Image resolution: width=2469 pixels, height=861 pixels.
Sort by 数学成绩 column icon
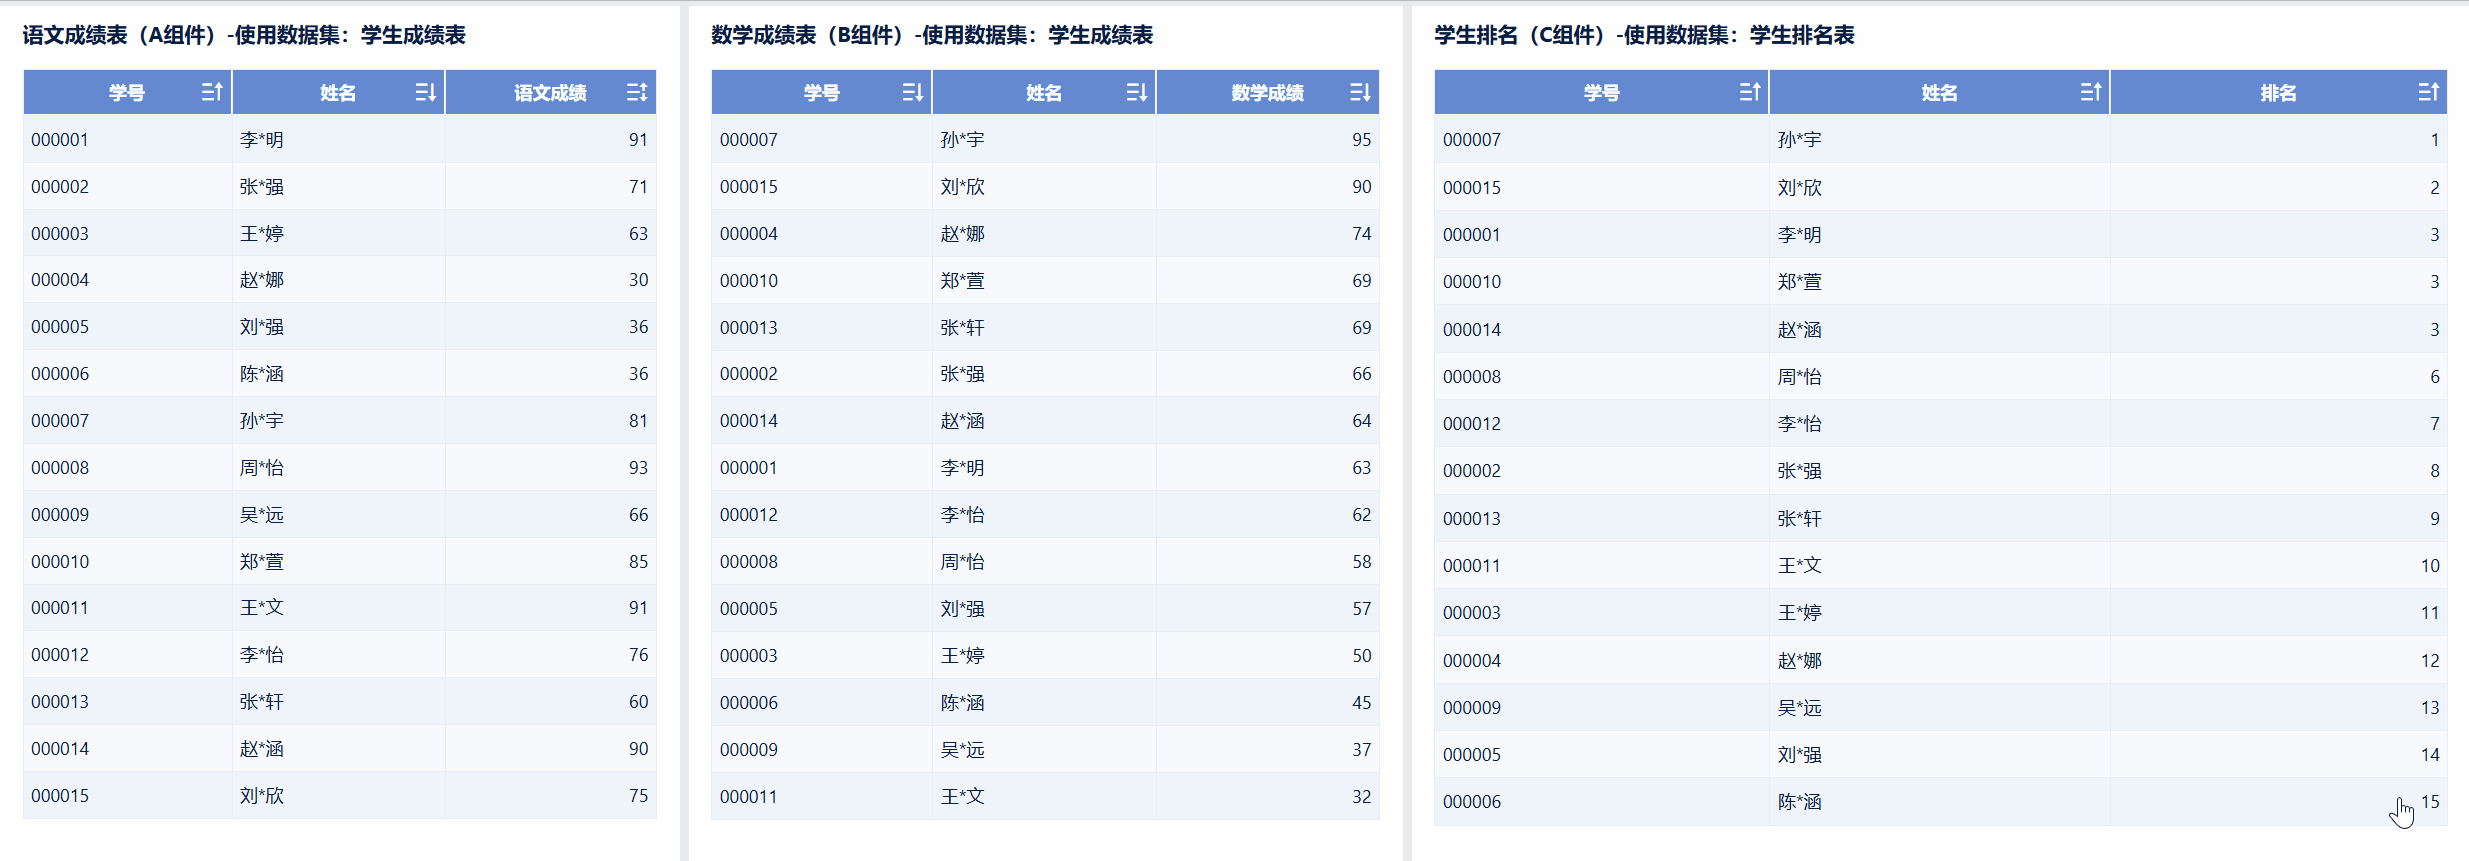click(1361, 92)
